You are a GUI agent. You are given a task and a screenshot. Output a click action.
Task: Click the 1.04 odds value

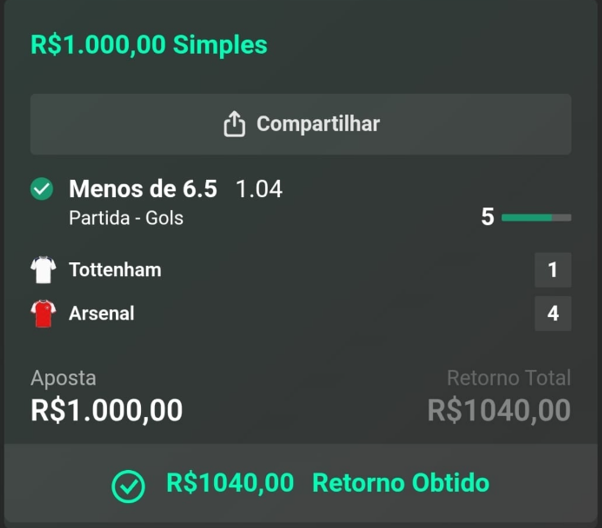pyautogui.click(x=259, y=189)
